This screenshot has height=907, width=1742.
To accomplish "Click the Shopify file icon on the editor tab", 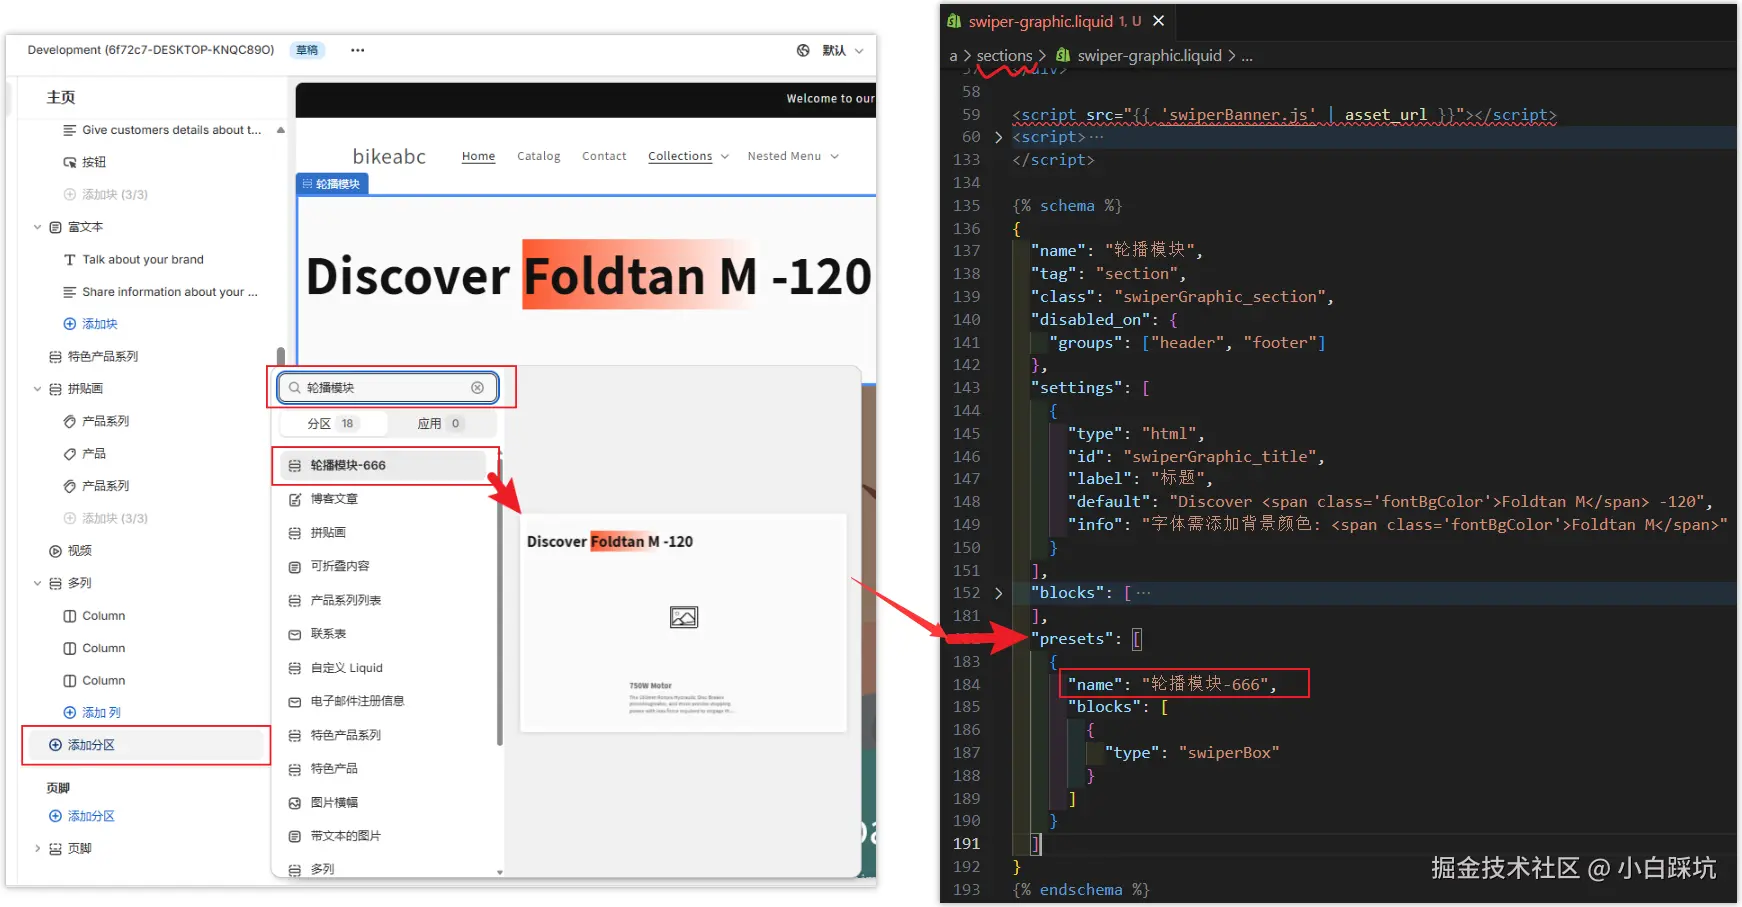I will [x=955, y=21].
